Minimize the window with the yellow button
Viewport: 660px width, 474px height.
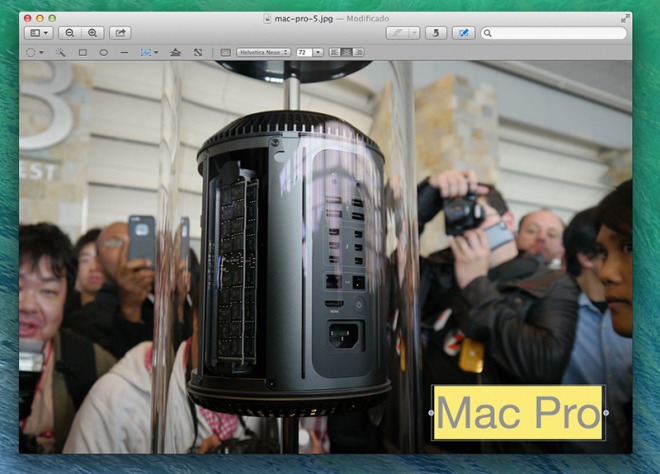coord(40,18)
